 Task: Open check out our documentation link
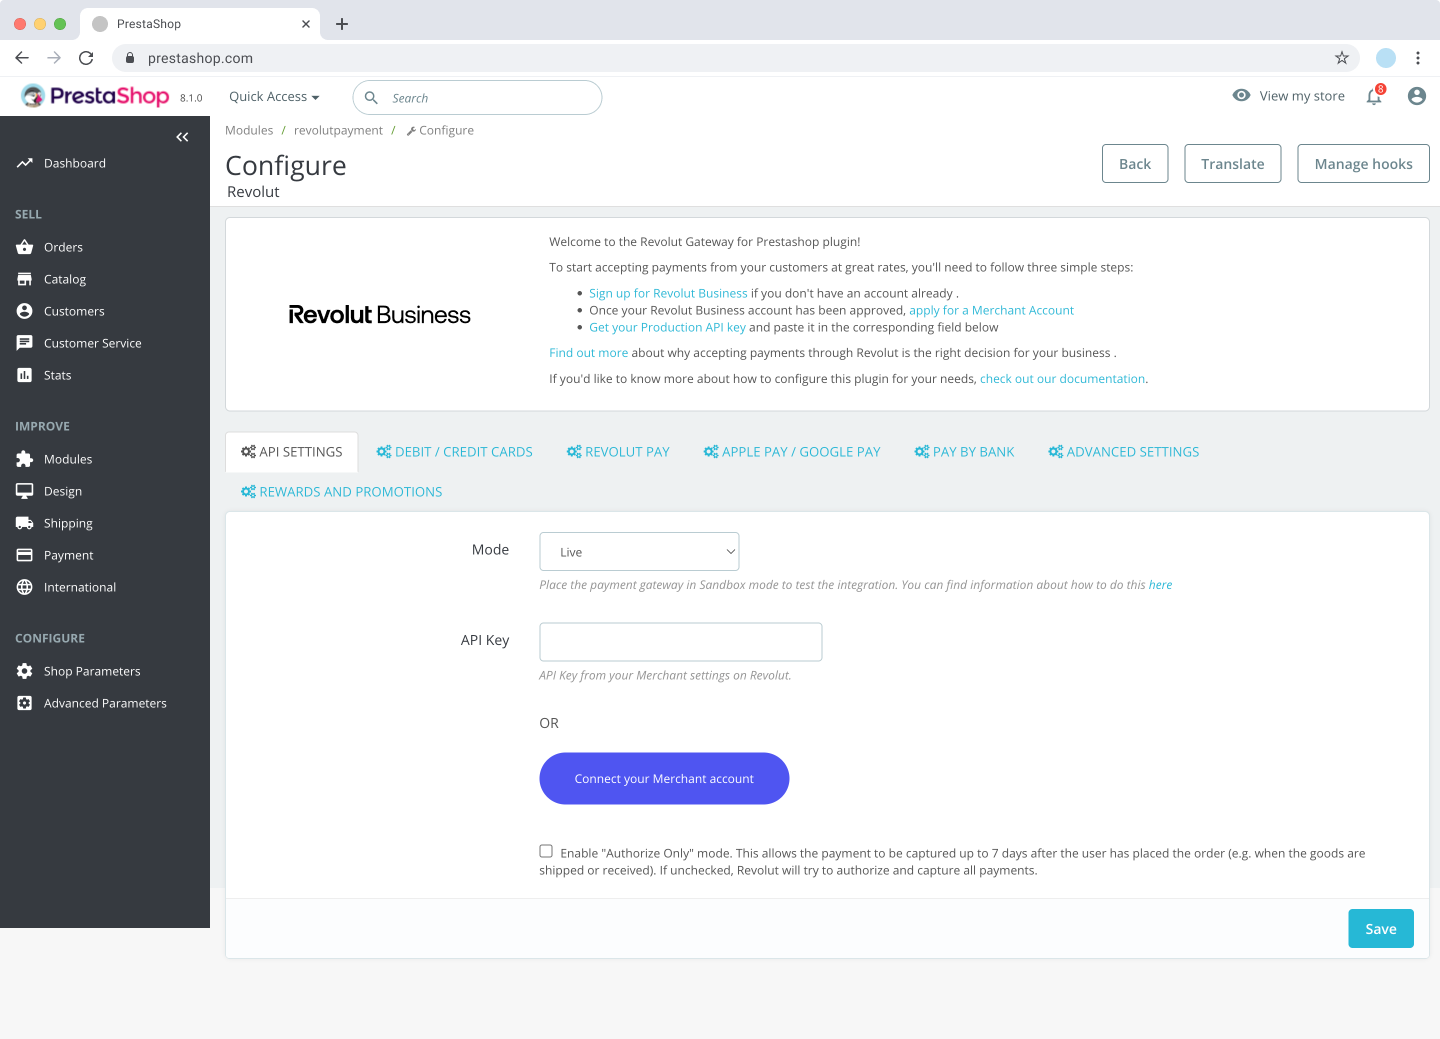pos(1062,379)
